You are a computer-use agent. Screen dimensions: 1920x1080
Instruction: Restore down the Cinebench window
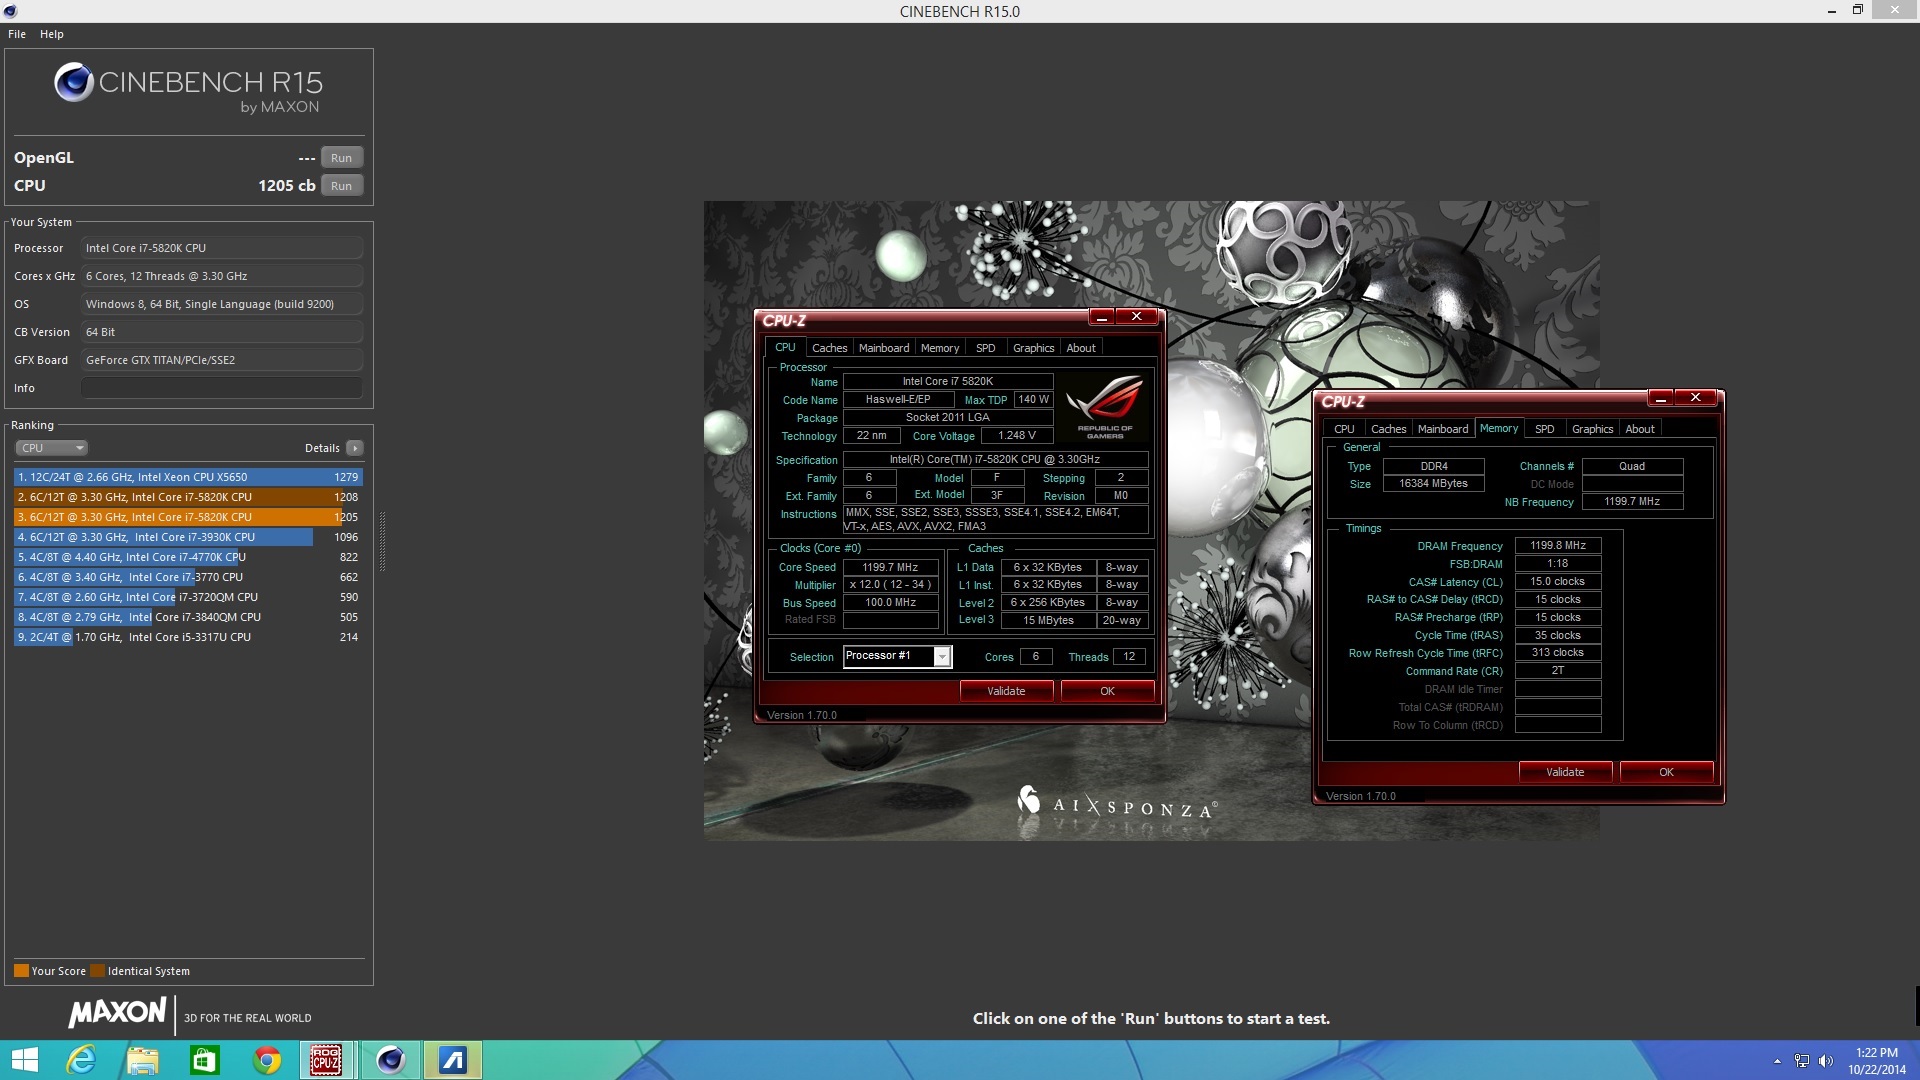[1857, 10]
